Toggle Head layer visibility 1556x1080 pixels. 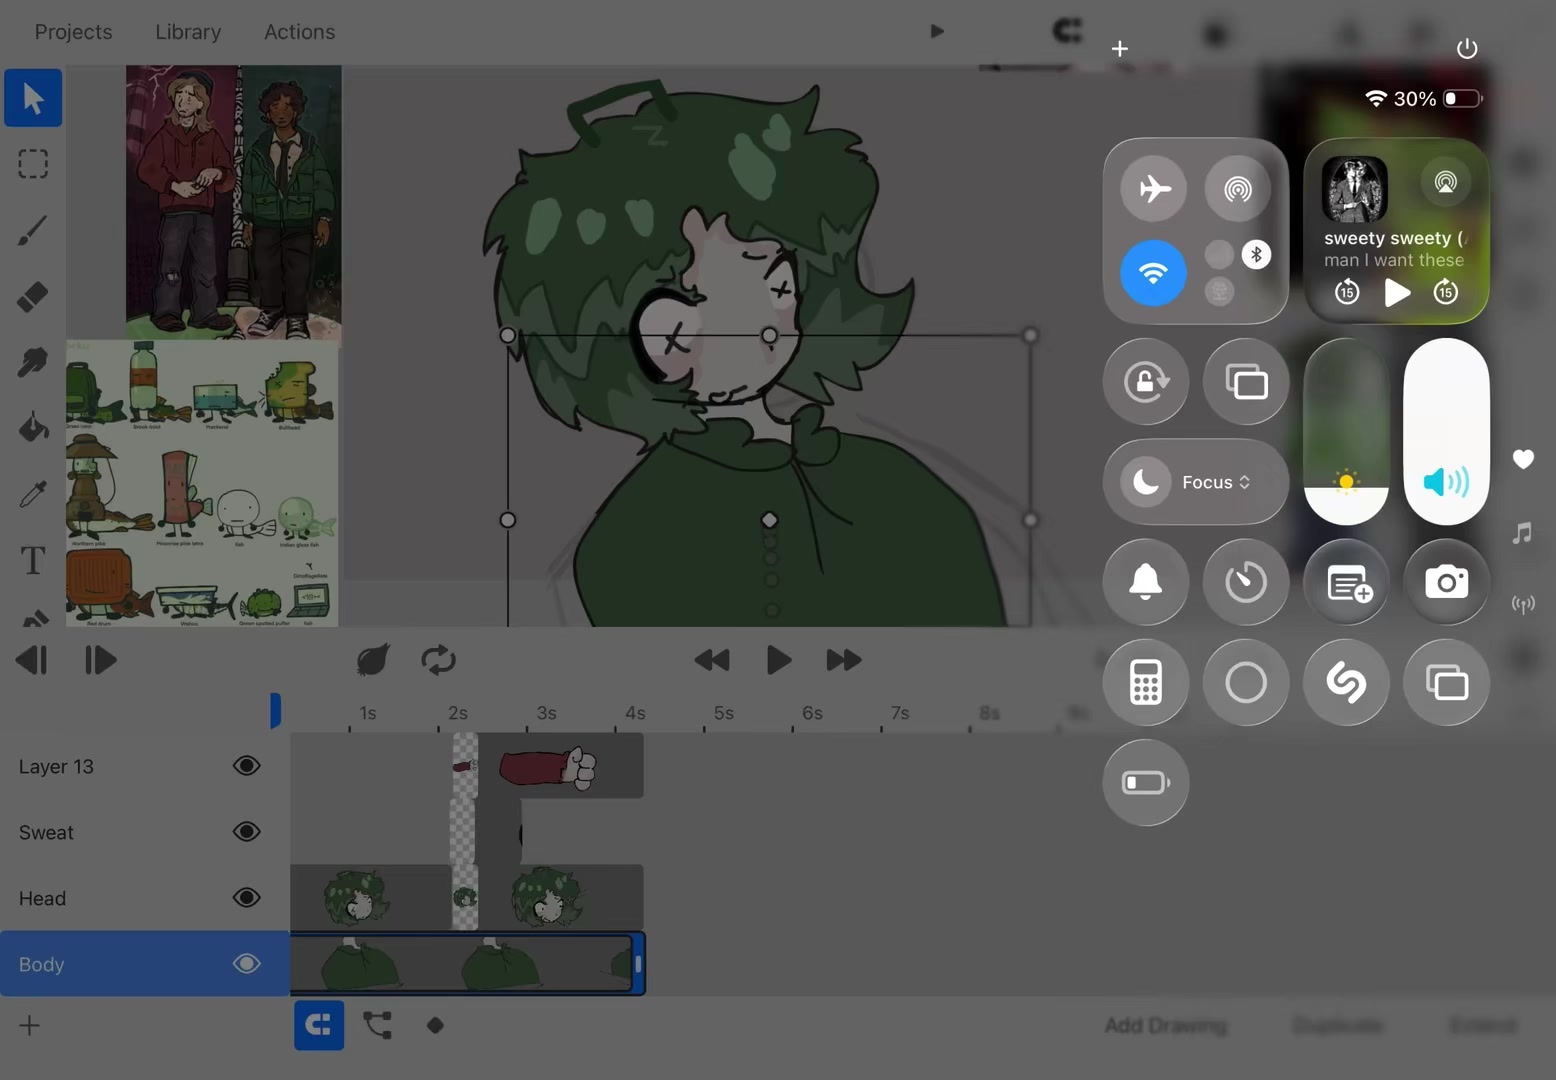[x=246, y=898]
